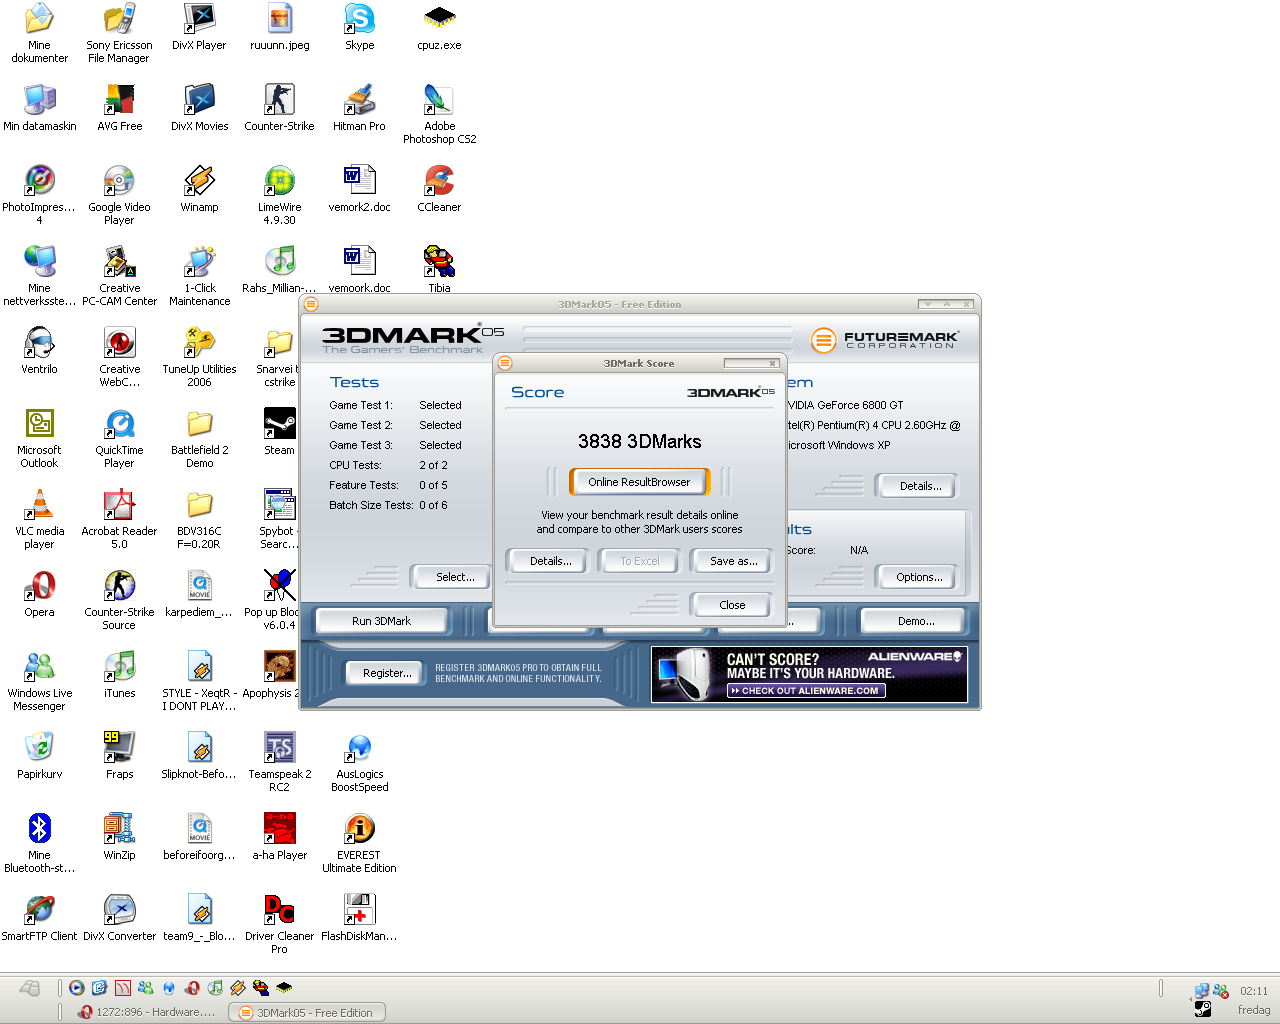Click Save as in the Score dialog
Viewport: 1280px width, 1024px height.
(733, 561)
